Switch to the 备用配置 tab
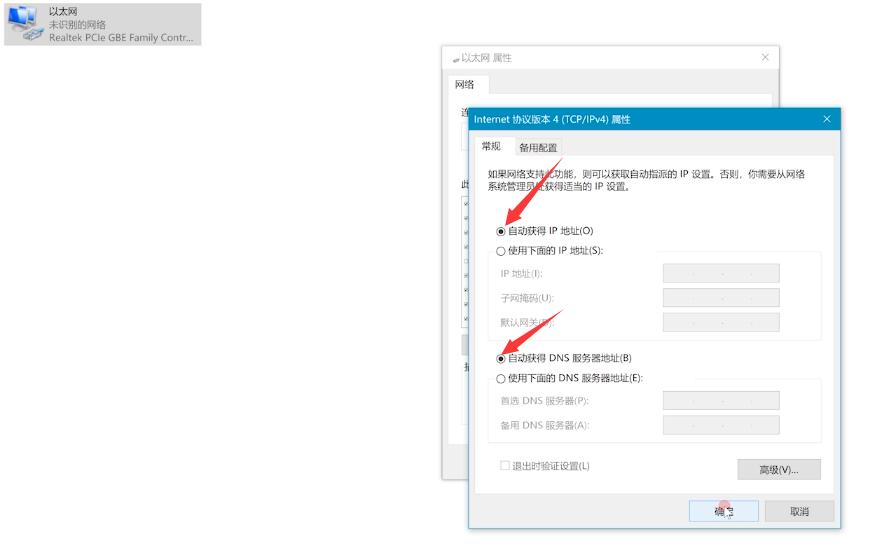Image resolution: width=876 pixels, height=546 pixels. 538,148
